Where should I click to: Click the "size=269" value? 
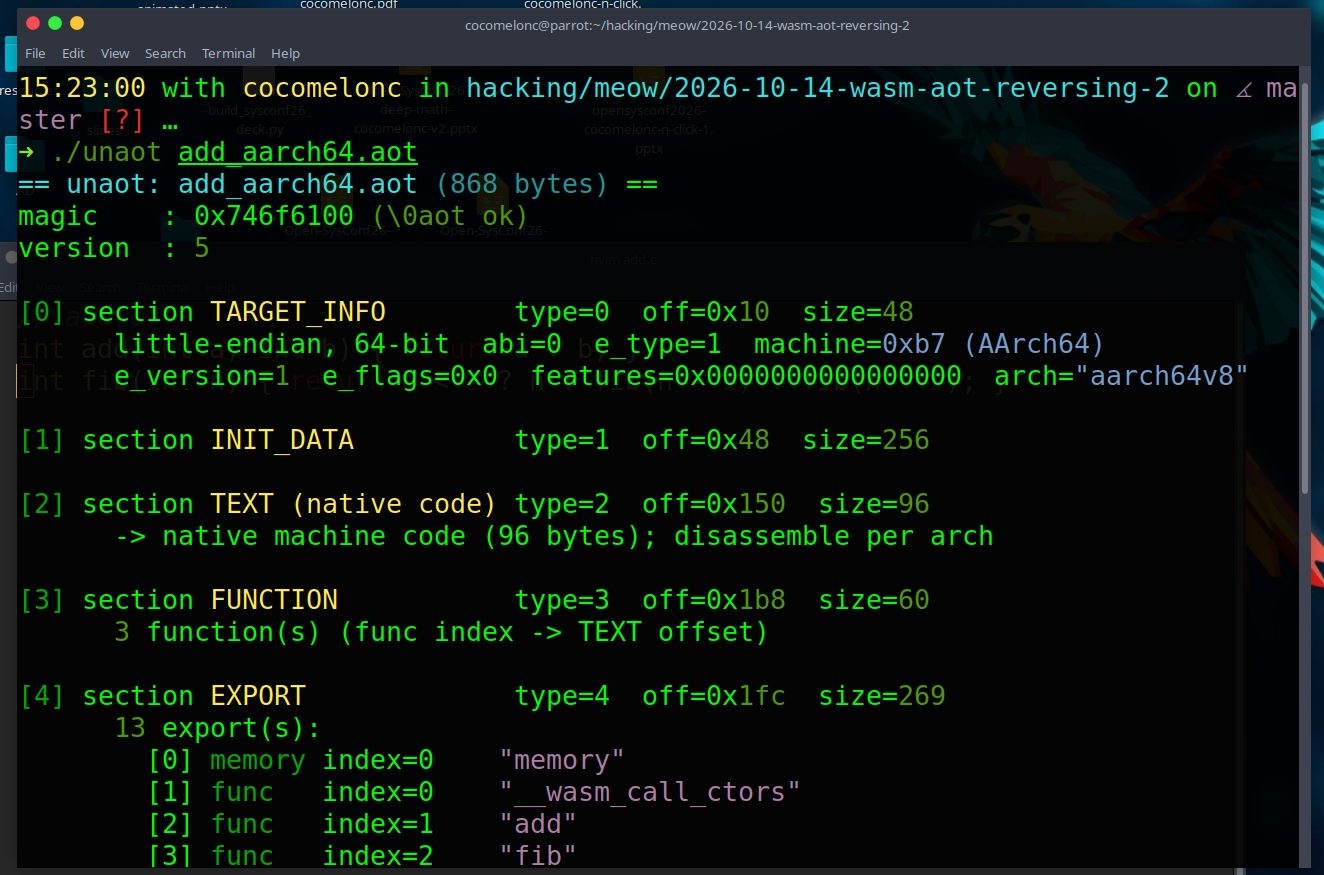click(881, 697)
